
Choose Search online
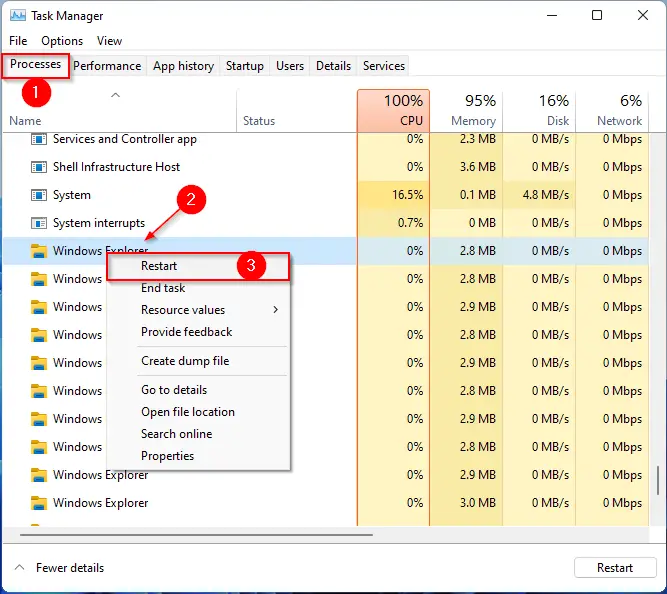pyautogui.click(x=198, y=434)
